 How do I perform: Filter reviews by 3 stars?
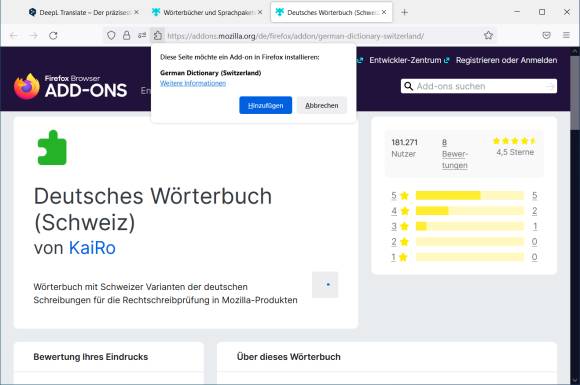tap(400, 226)
